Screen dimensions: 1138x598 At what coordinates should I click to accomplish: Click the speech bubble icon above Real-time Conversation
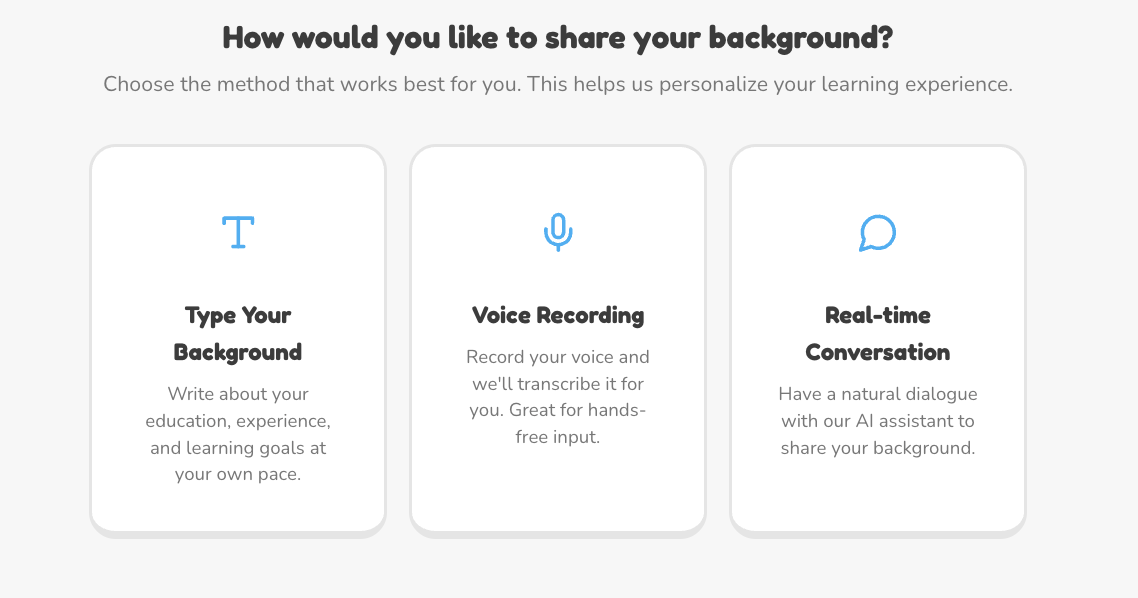pyautogui.click(x=877, y=231)
